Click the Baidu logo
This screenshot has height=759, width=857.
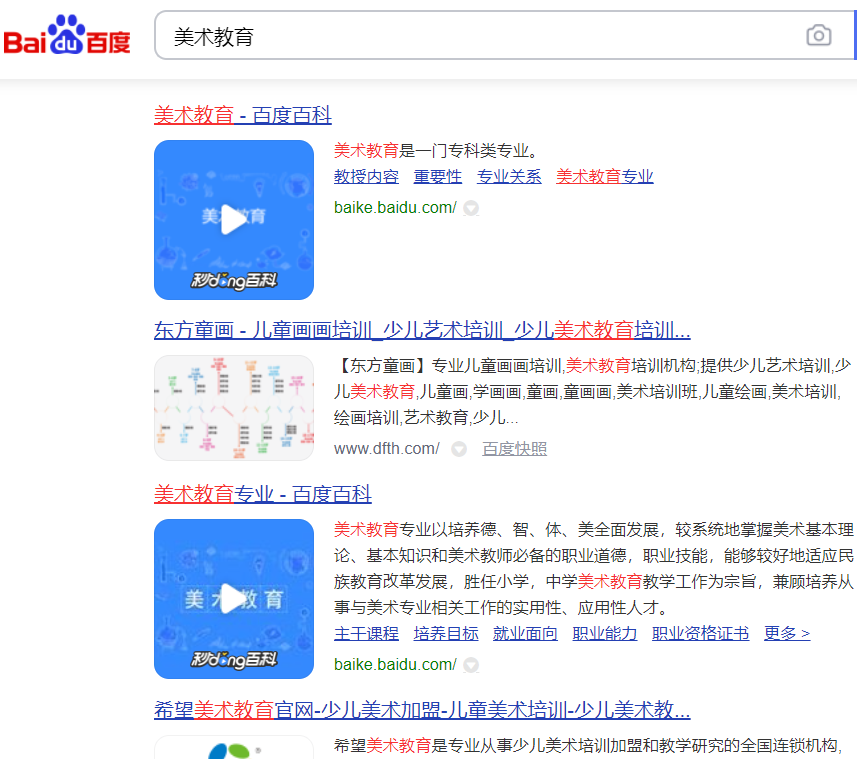pyautogui.click(x=67, y=36)
